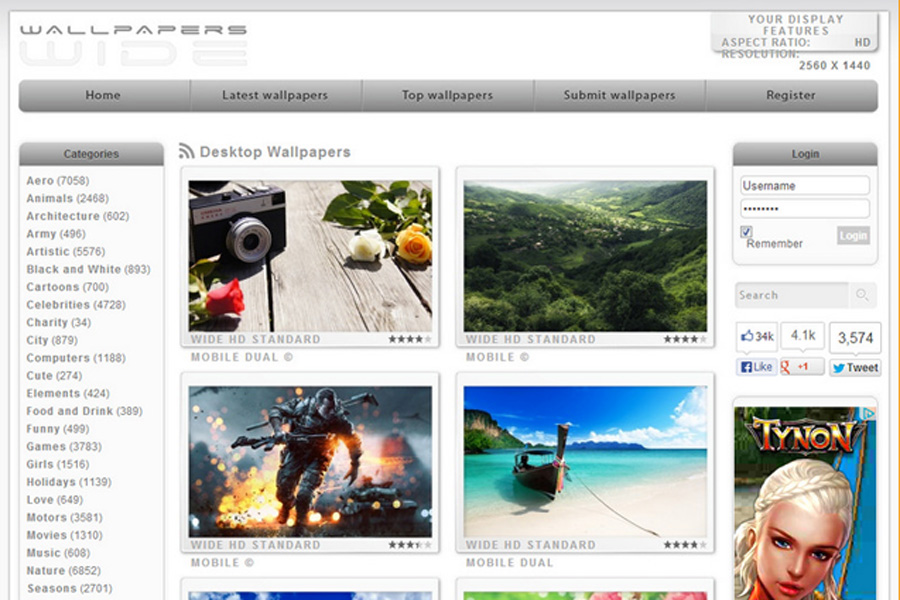Select the Black and White category

pyautogui.click(x=88, y=269)
